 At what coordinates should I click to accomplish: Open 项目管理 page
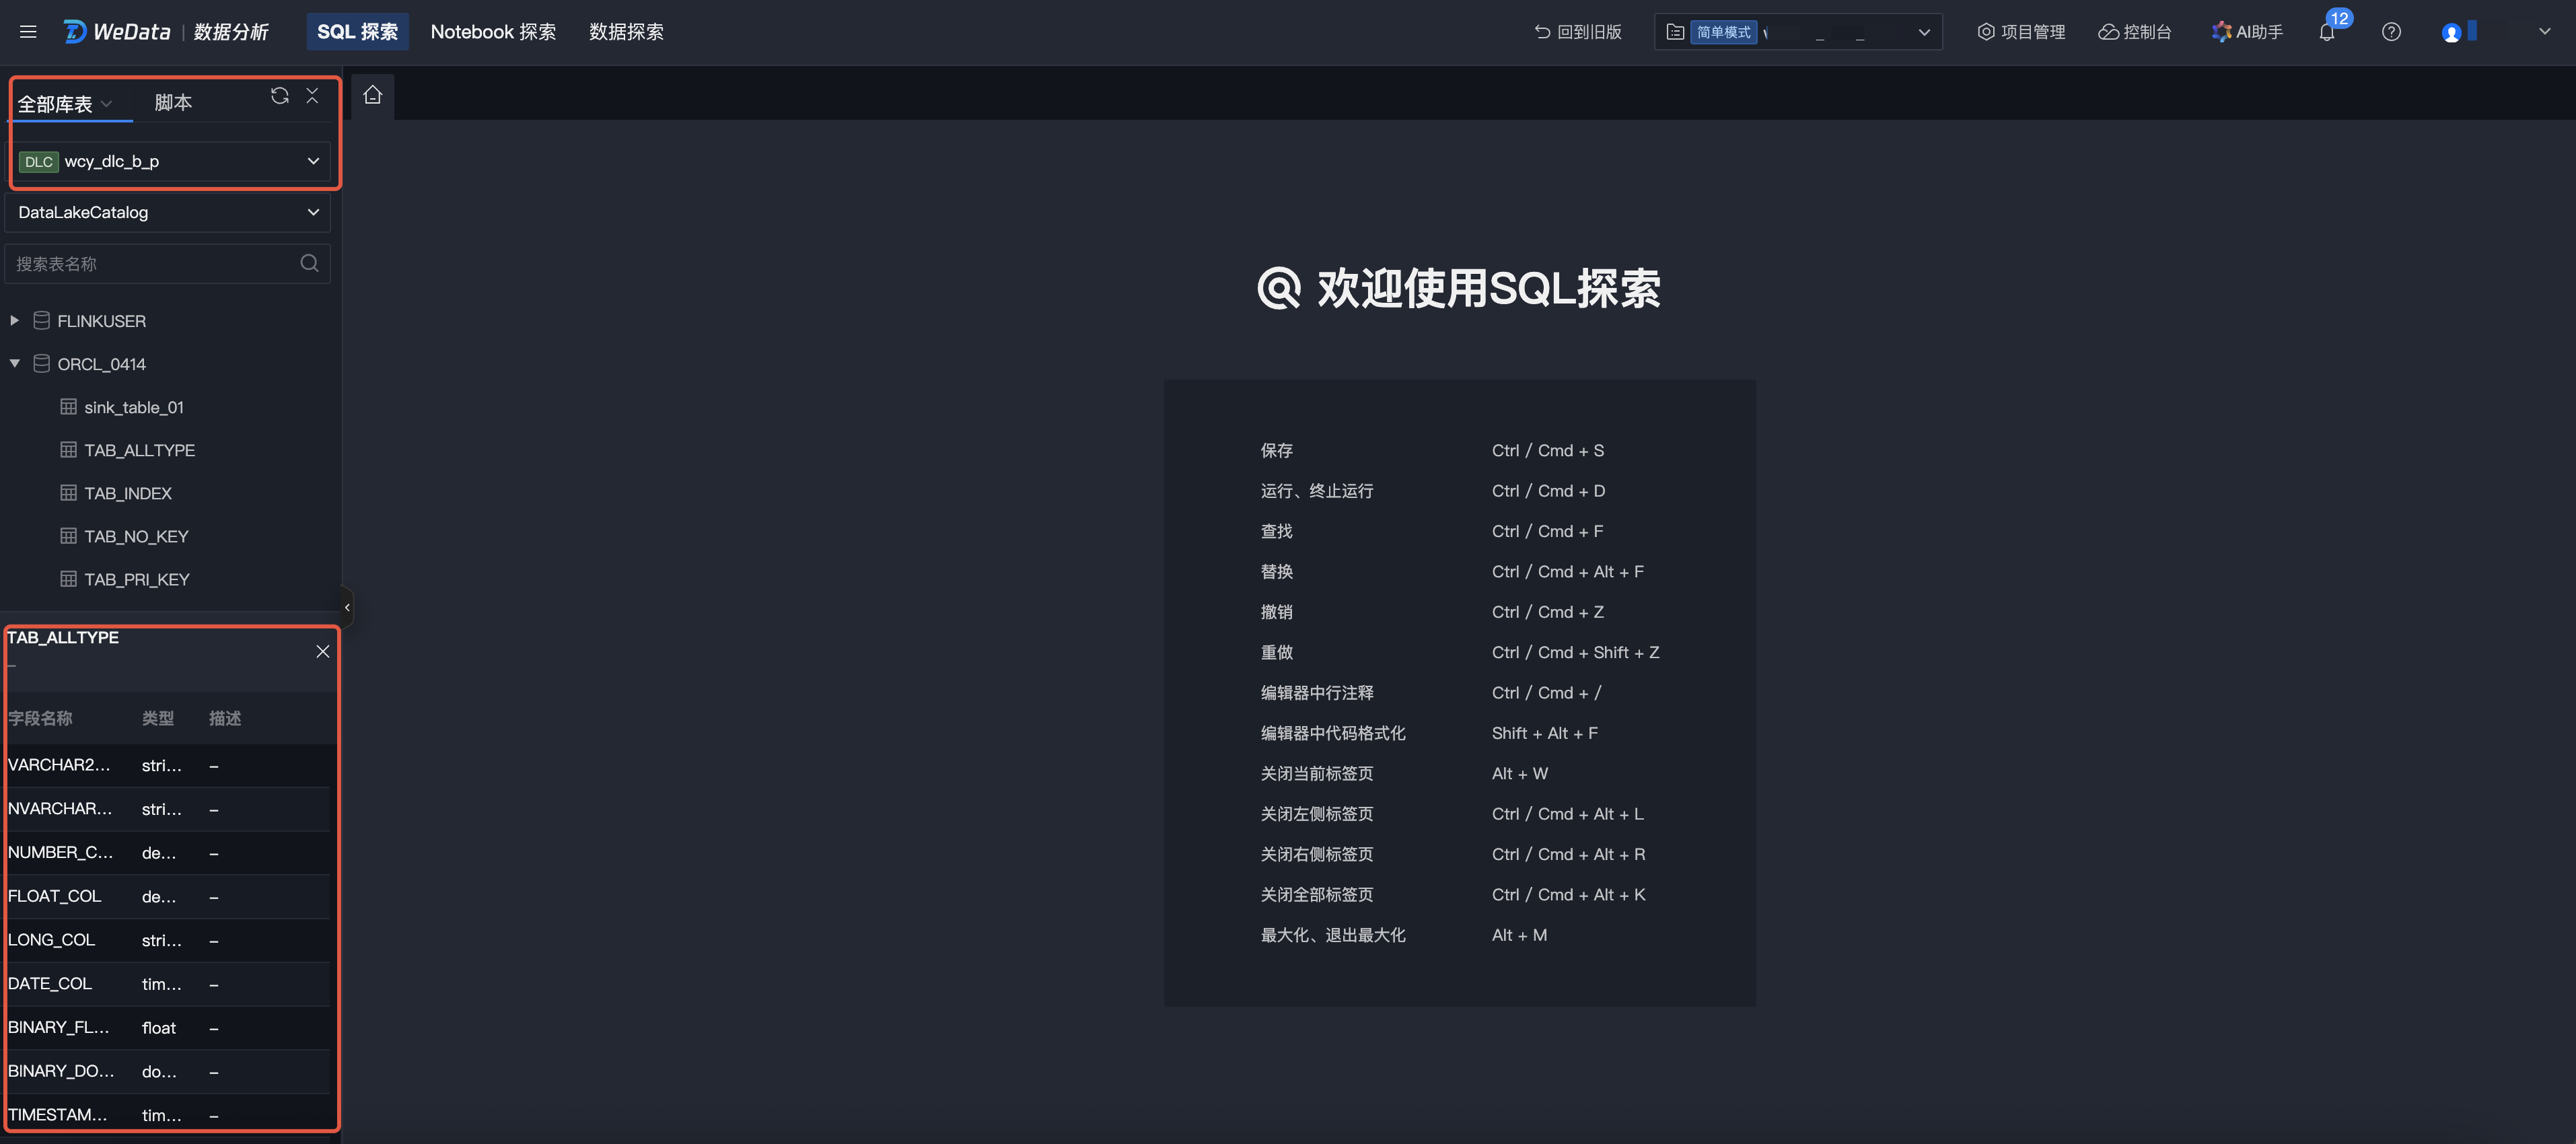[2021, 32]
